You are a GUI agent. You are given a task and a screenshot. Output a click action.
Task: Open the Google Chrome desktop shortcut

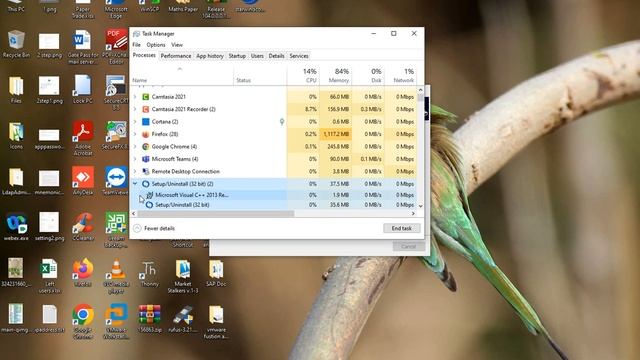click(83, 315)
